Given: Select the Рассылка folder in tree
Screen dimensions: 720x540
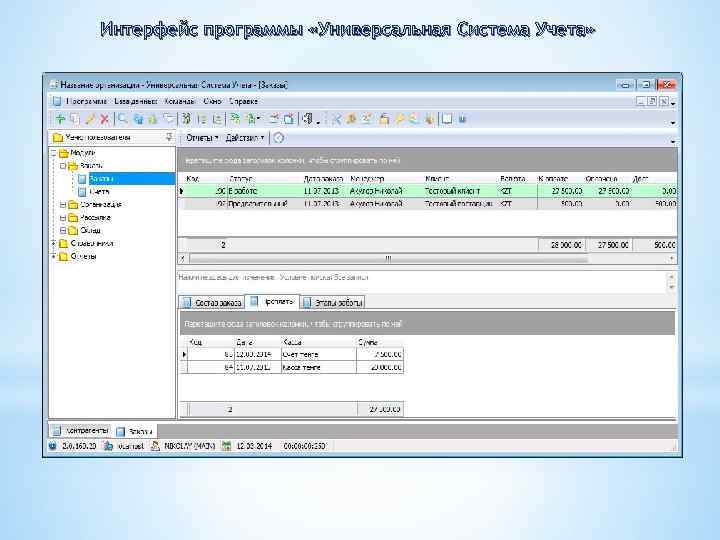Looking at the screenshot, I should point(95,217).
